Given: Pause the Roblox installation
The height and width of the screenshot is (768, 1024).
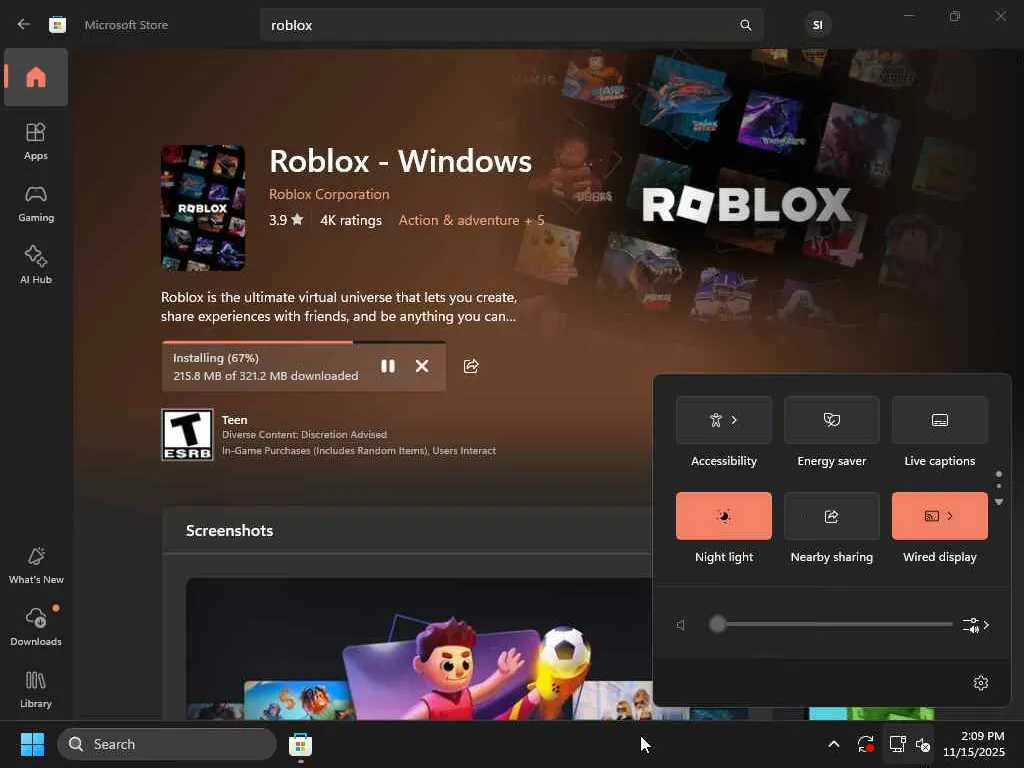Looking at the screenshot, I should click(x=388, y=366).
